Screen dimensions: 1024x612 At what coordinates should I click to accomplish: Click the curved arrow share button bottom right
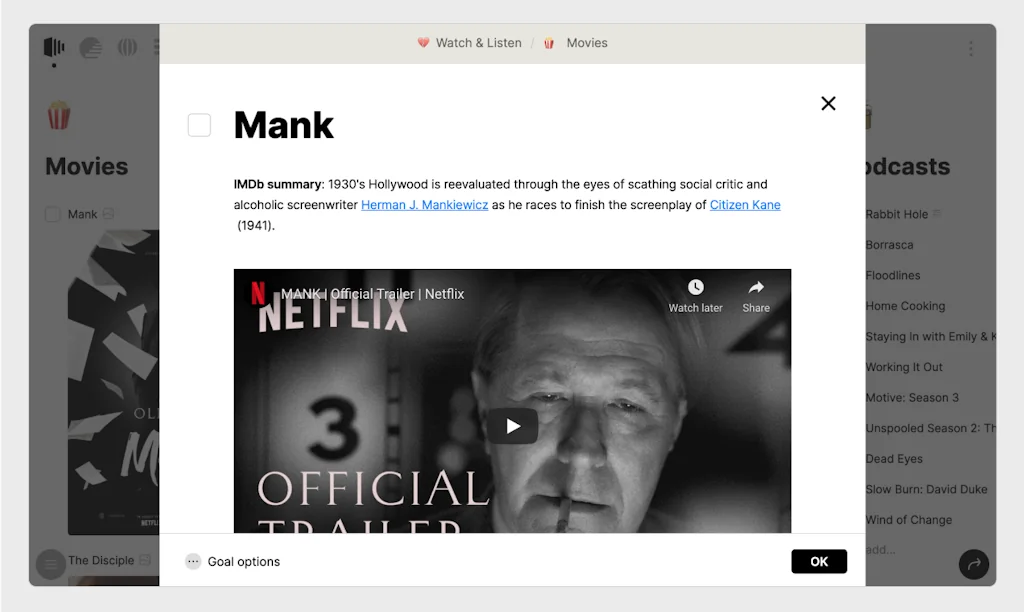click(x=974, y=564)
